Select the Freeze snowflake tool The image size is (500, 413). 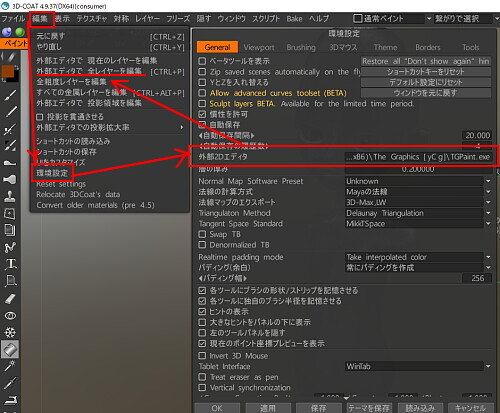[10, 332]
